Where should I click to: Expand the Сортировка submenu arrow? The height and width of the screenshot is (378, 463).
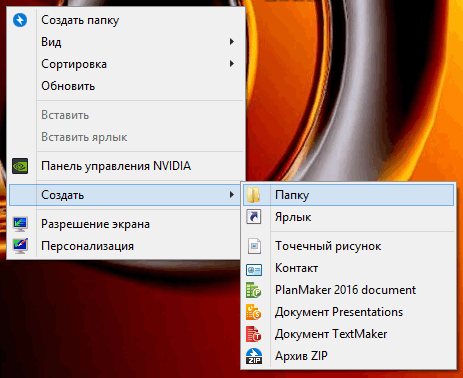(232, 64)
